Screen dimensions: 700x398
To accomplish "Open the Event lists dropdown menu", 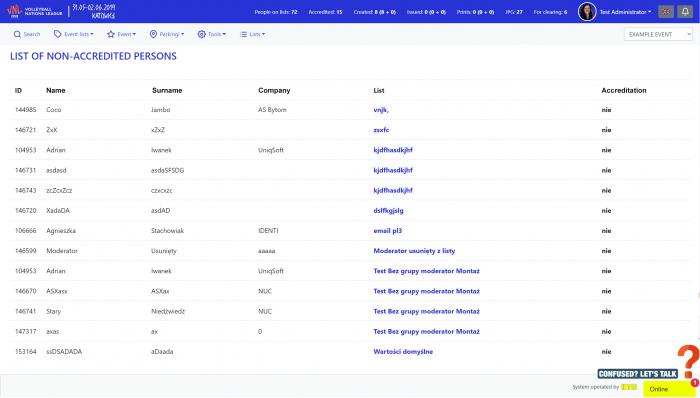I will coord(74,34).
